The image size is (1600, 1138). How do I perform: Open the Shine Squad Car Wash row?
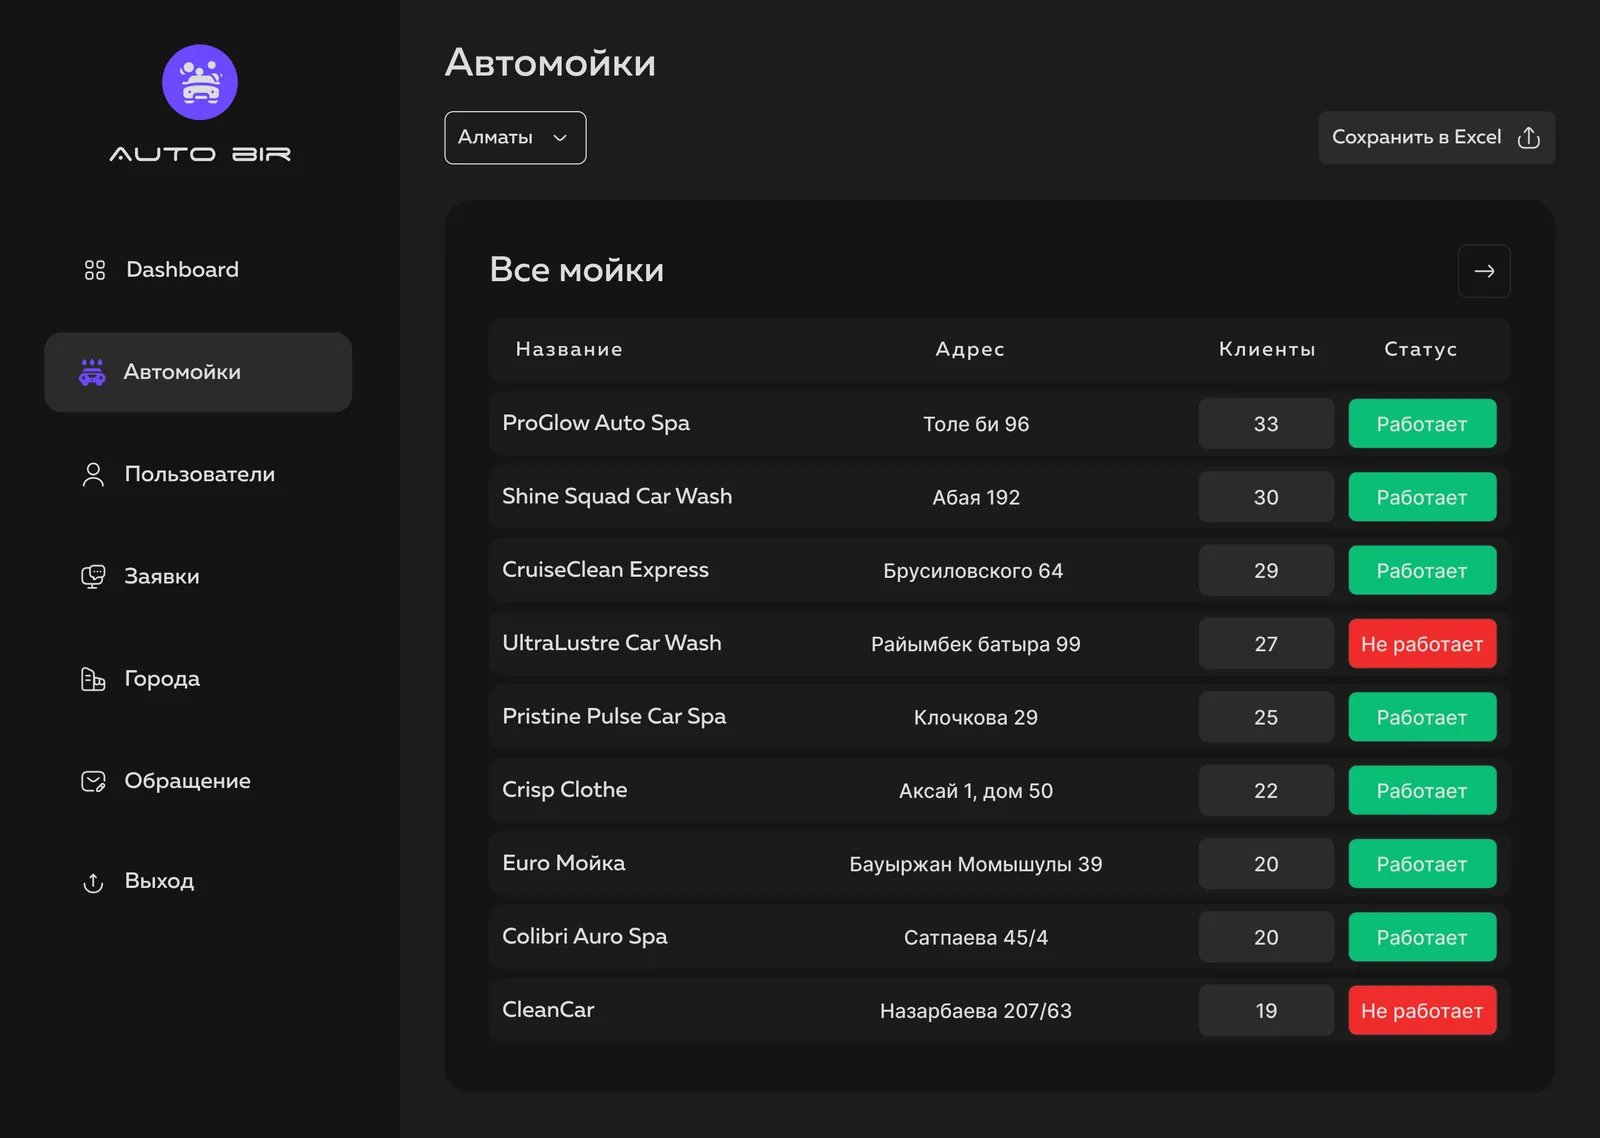coord(999,497)
